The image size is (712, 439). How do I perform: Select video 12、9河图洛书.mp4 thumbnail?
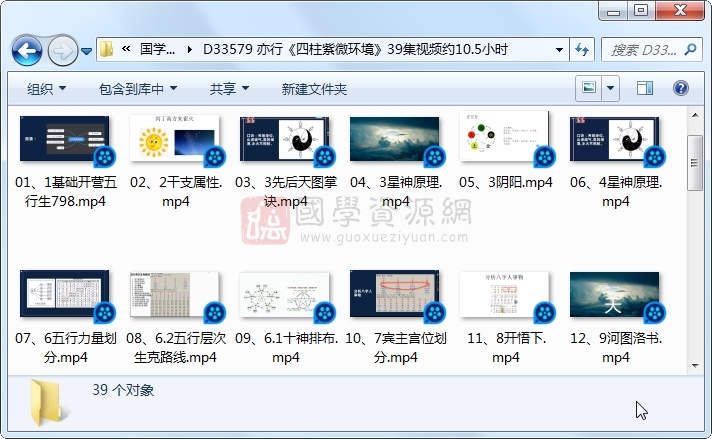[x=615, y=294]
